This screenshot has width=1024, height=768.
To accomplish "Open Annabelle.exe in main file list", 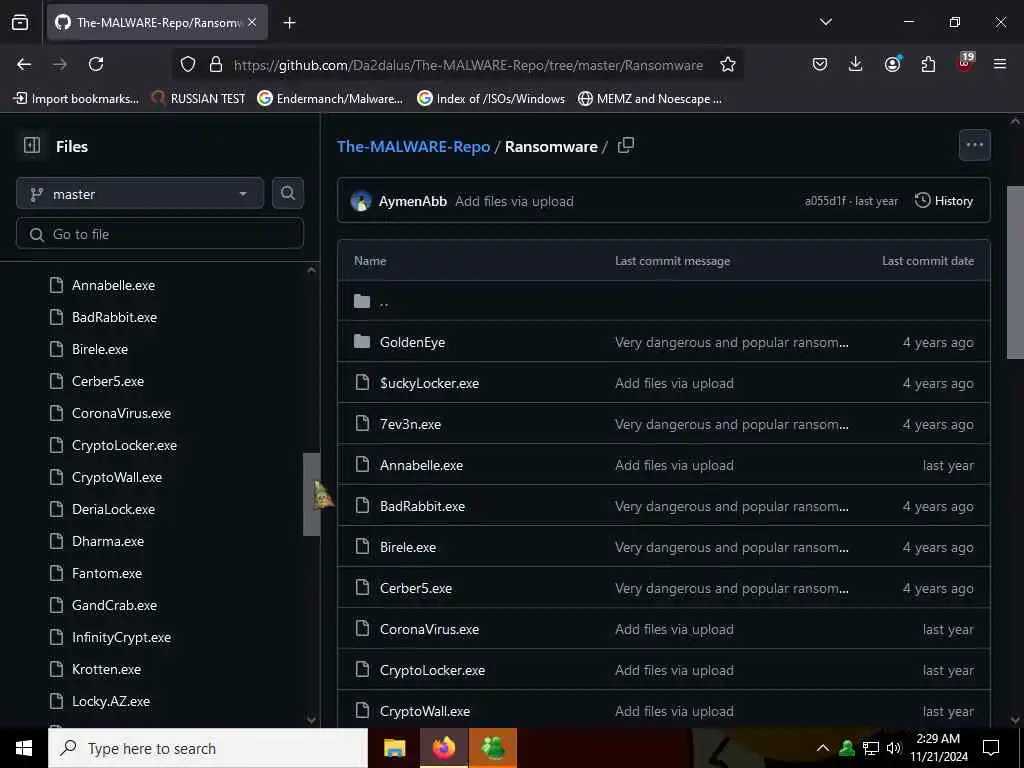I will [x=421, y=466].
